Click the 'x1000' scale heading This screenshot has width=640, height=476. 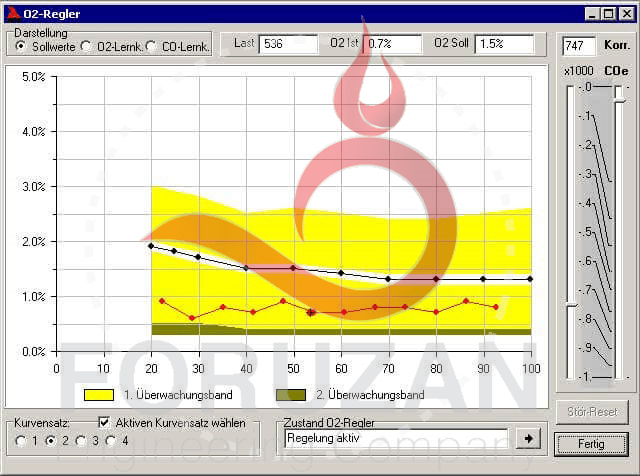579,71
